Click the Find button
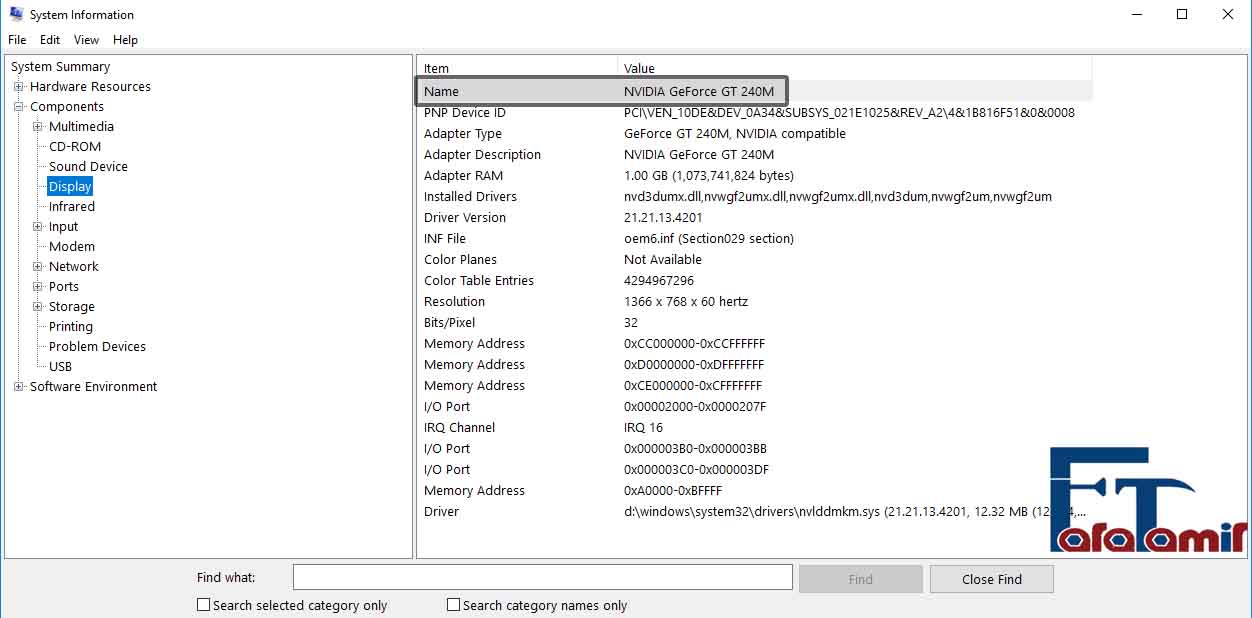Image resolution: width=1252 pixels, height=618 pixels. pos(861,579)
